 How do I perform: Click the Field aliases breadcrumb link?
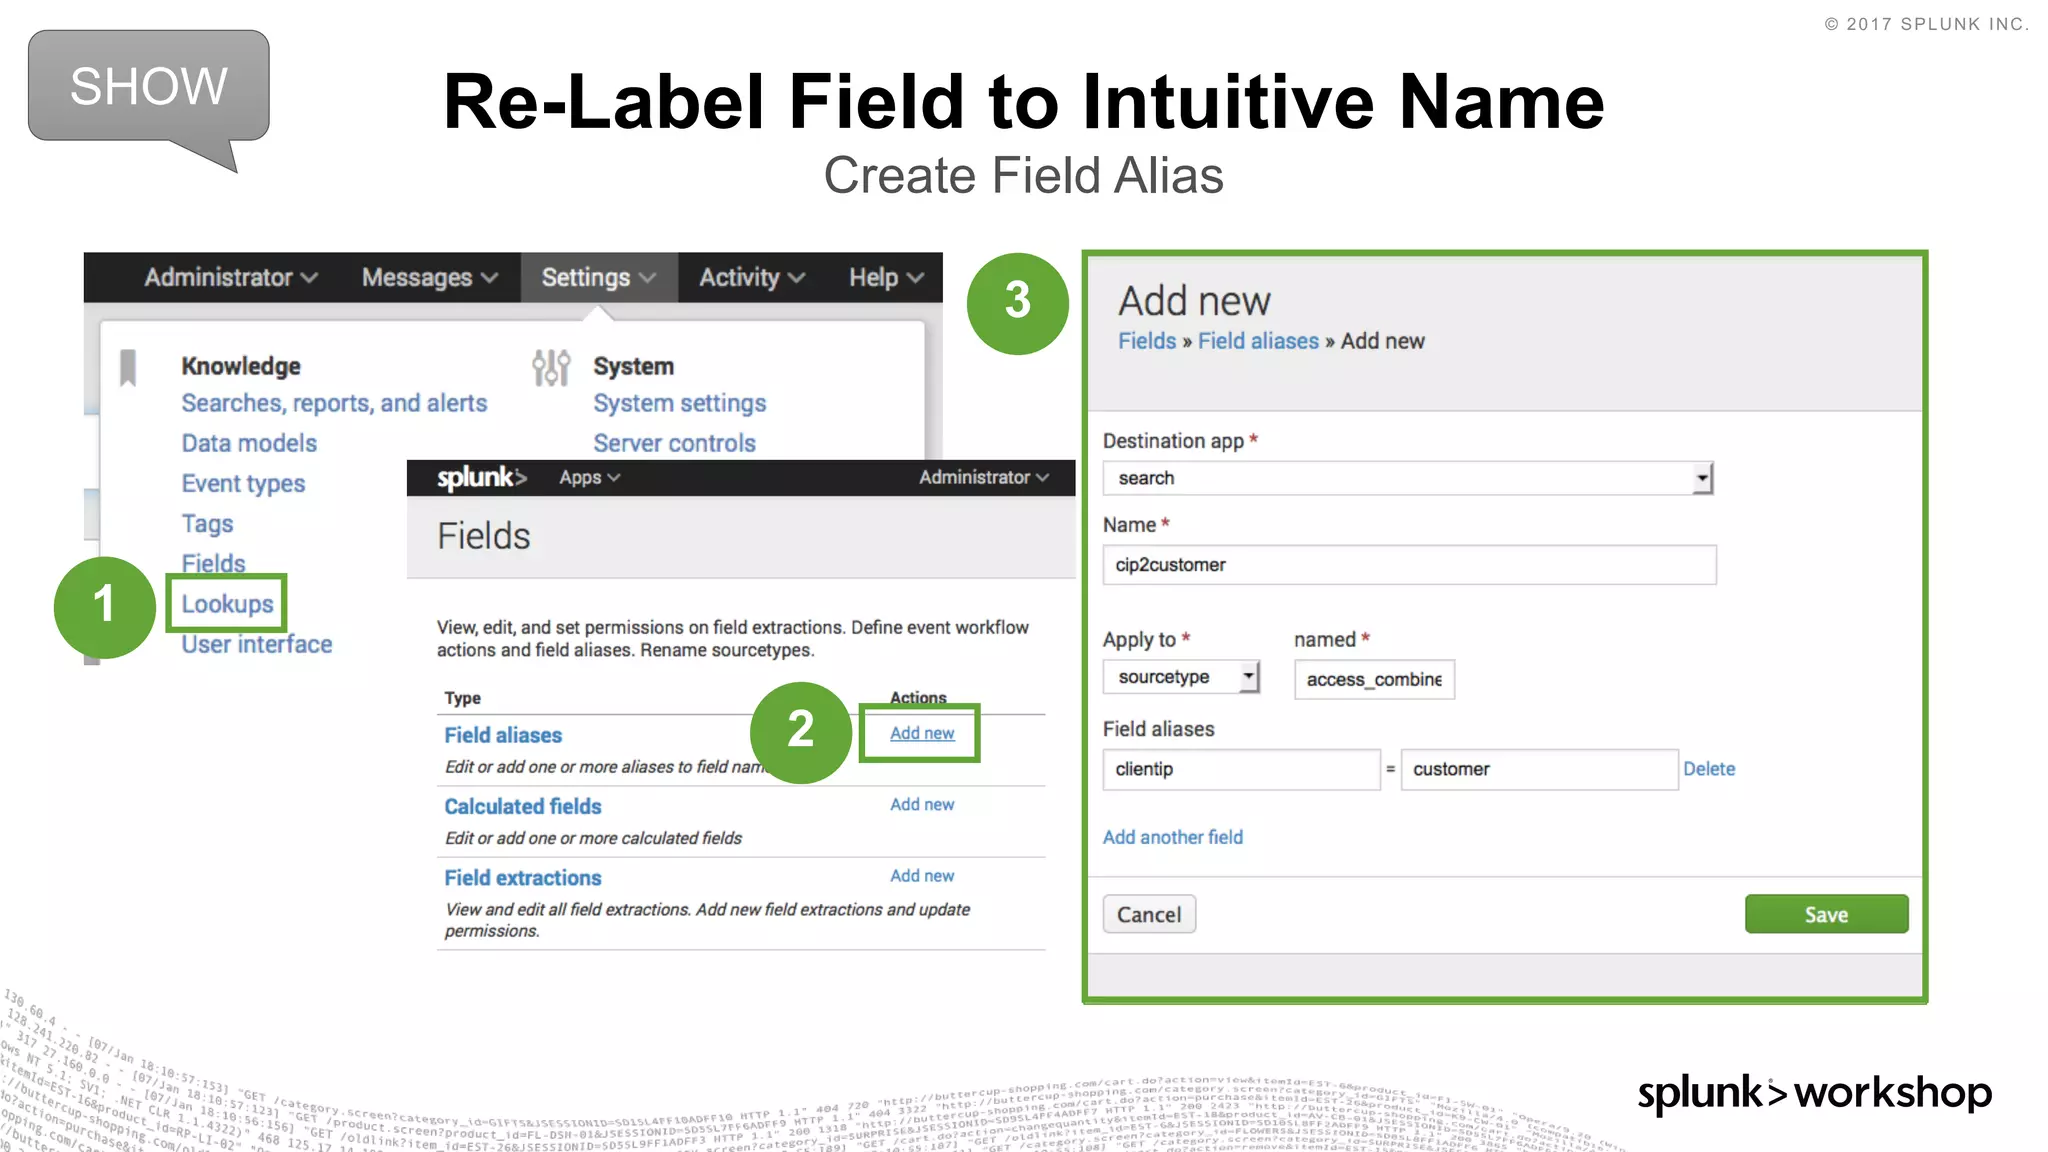1258,341
